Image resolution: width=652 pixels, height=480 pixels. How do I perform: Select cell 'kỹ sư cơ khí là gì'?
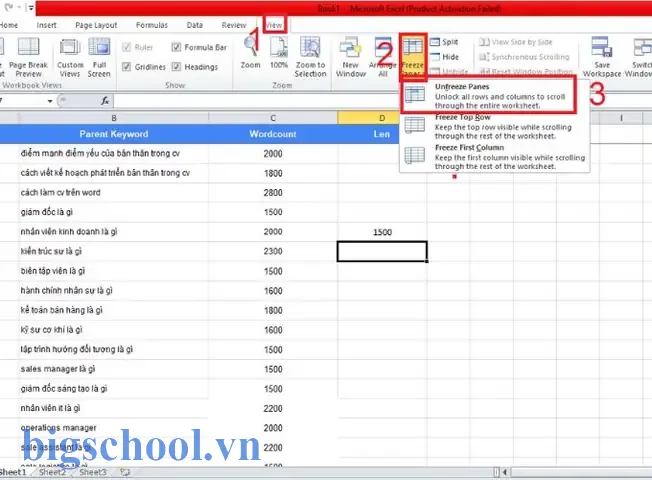tap(114, 330)
